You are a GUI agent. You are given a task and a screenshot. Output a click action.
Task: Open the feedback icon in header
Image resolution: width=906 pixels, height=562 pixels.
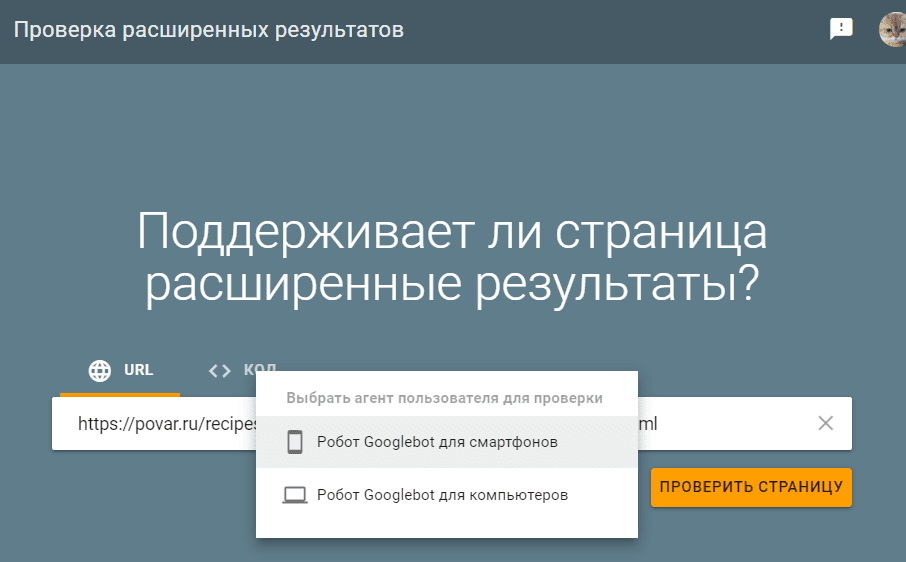point(841,28)
